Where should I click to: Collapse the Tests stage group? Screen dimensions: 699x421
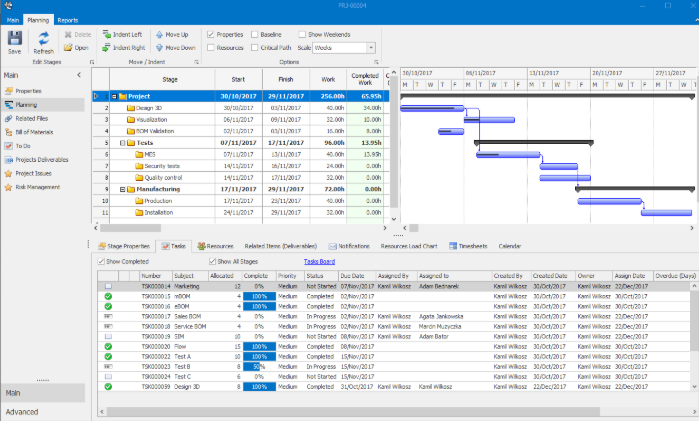click(x=122, y=143)
